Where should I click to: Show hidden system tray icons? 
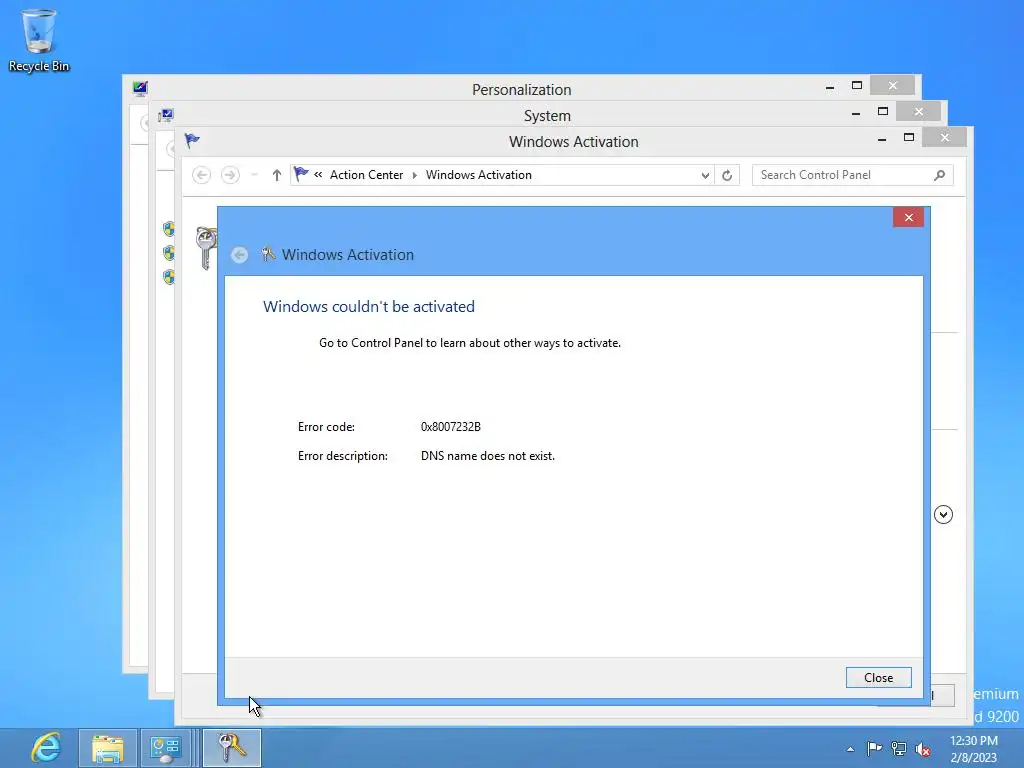[x=850, y=749]
